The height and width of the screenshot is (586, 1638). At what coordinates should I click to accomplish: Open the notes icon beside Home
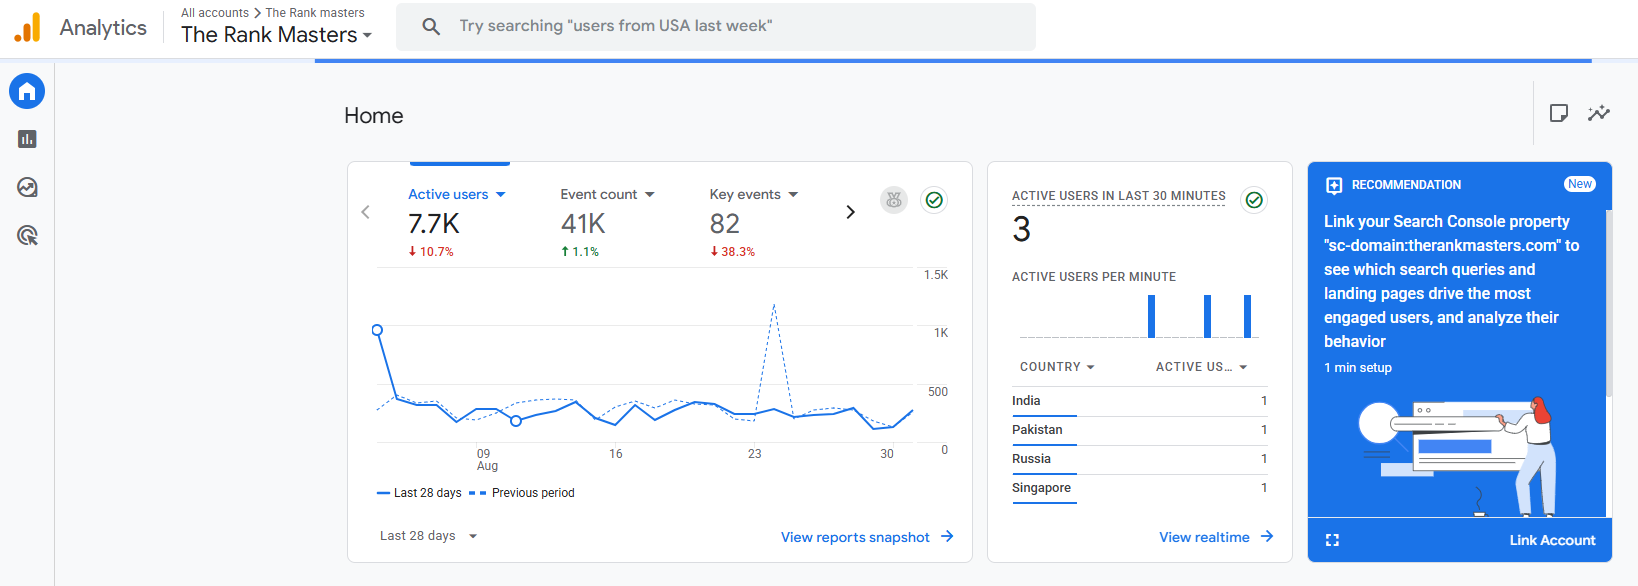tap(1558, 113)
